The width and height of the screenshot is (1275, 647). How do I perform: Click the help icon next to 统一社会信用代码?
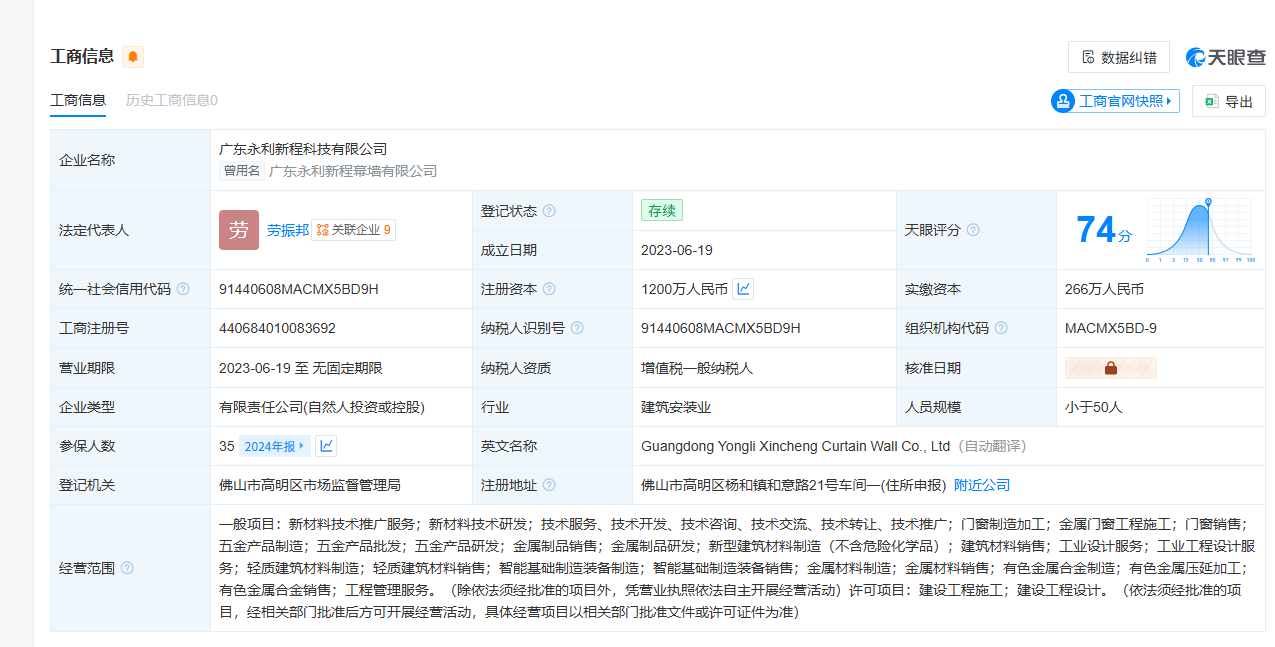(x=183, y=289)
